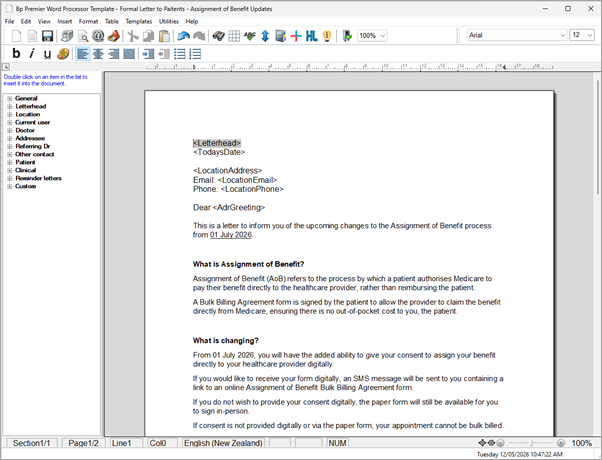Image resolution: width=602 pixels, height=460 pixels.
Task: Open Find with binoculars icon
Action: [218, 36]
